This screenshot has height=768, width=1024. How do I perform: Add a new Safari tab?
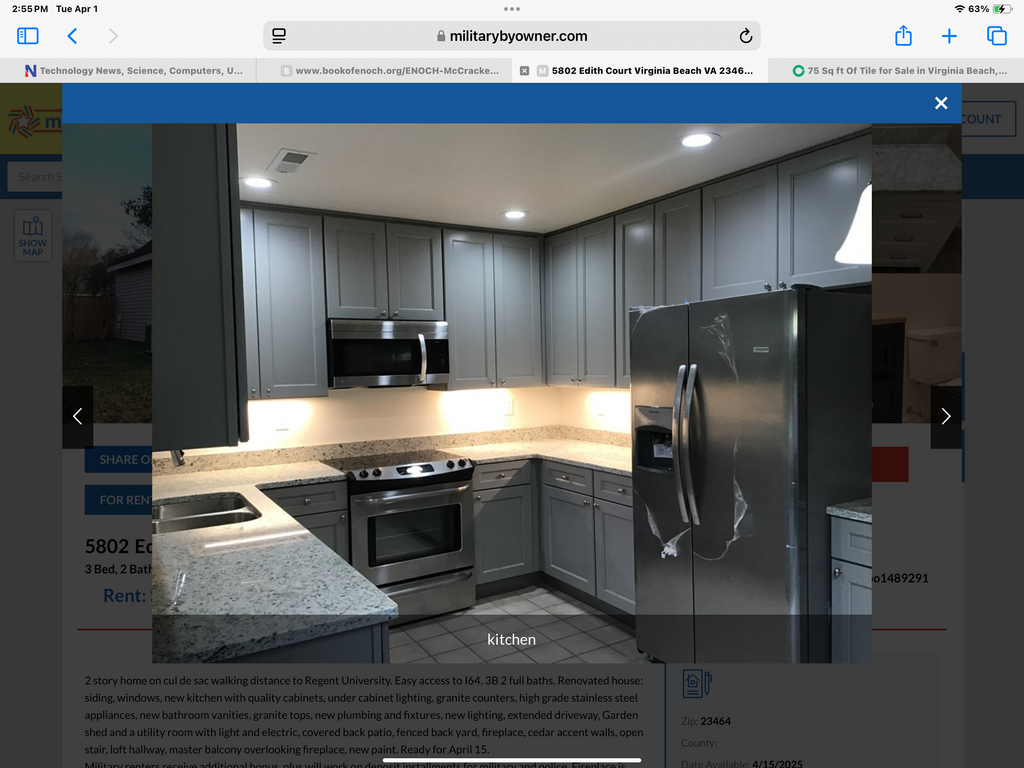tap(949, 36)
